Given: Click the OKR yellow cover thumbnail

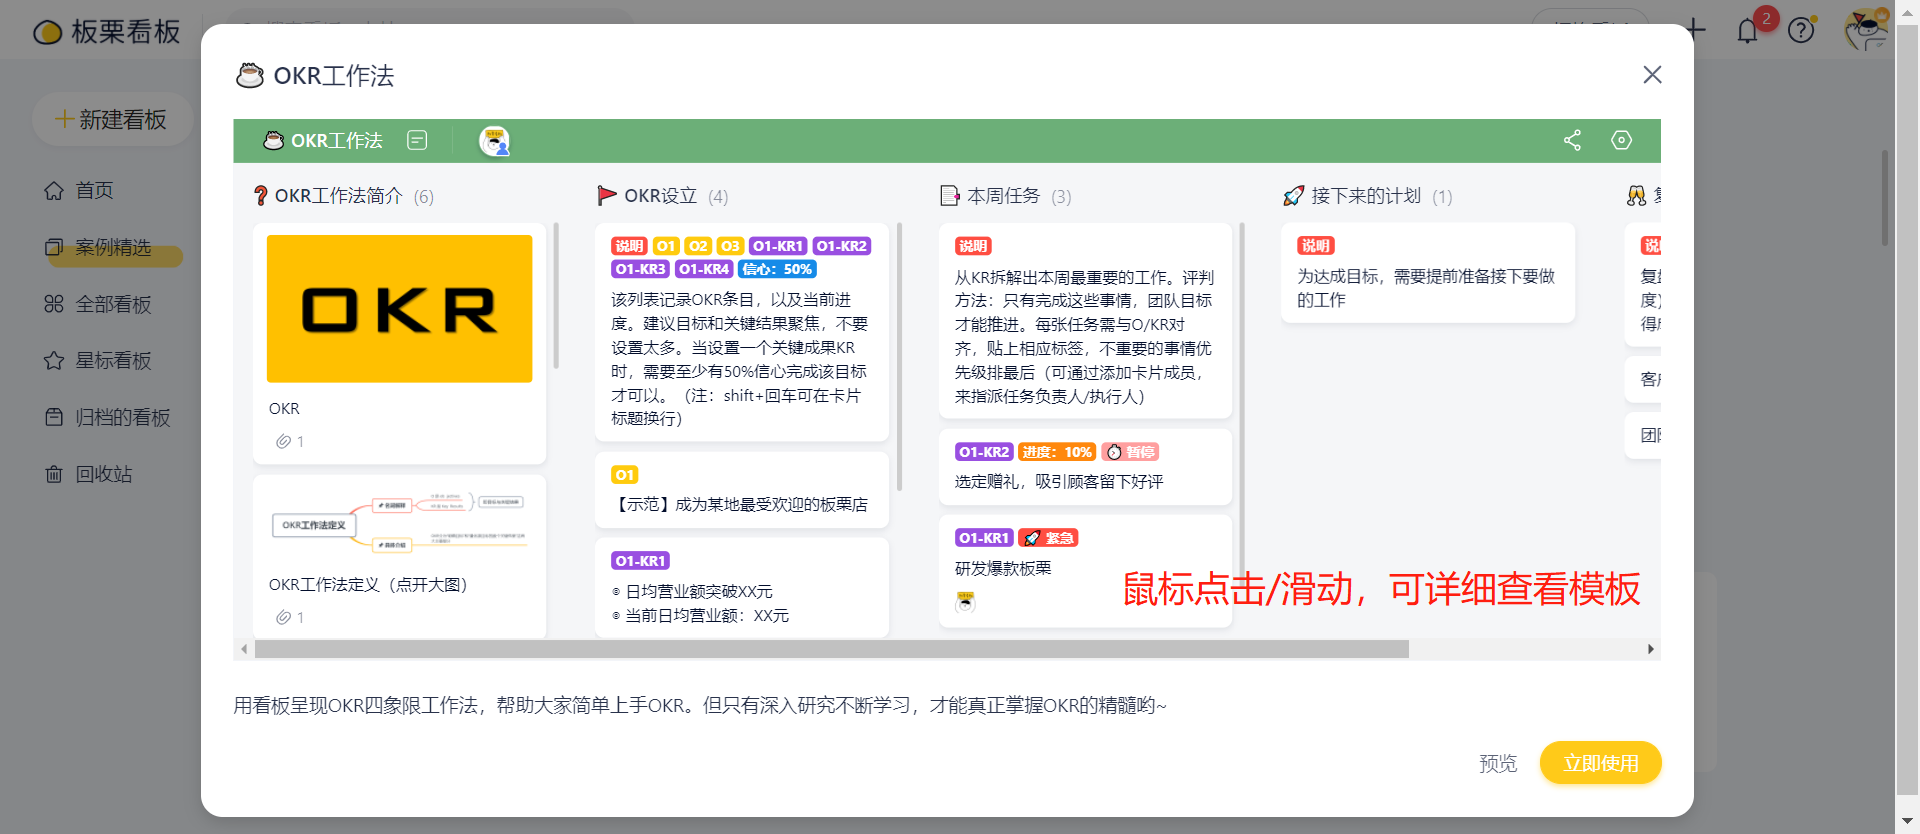Looking at the screenshot, I should [399, 309].
